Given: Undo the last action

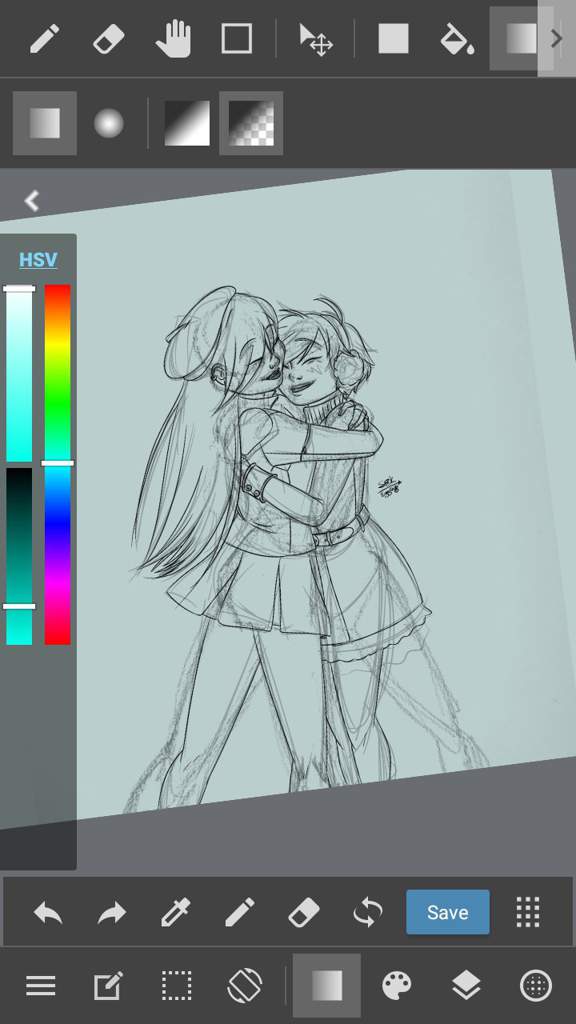Looking at the screenshot, I should [48, 912].
